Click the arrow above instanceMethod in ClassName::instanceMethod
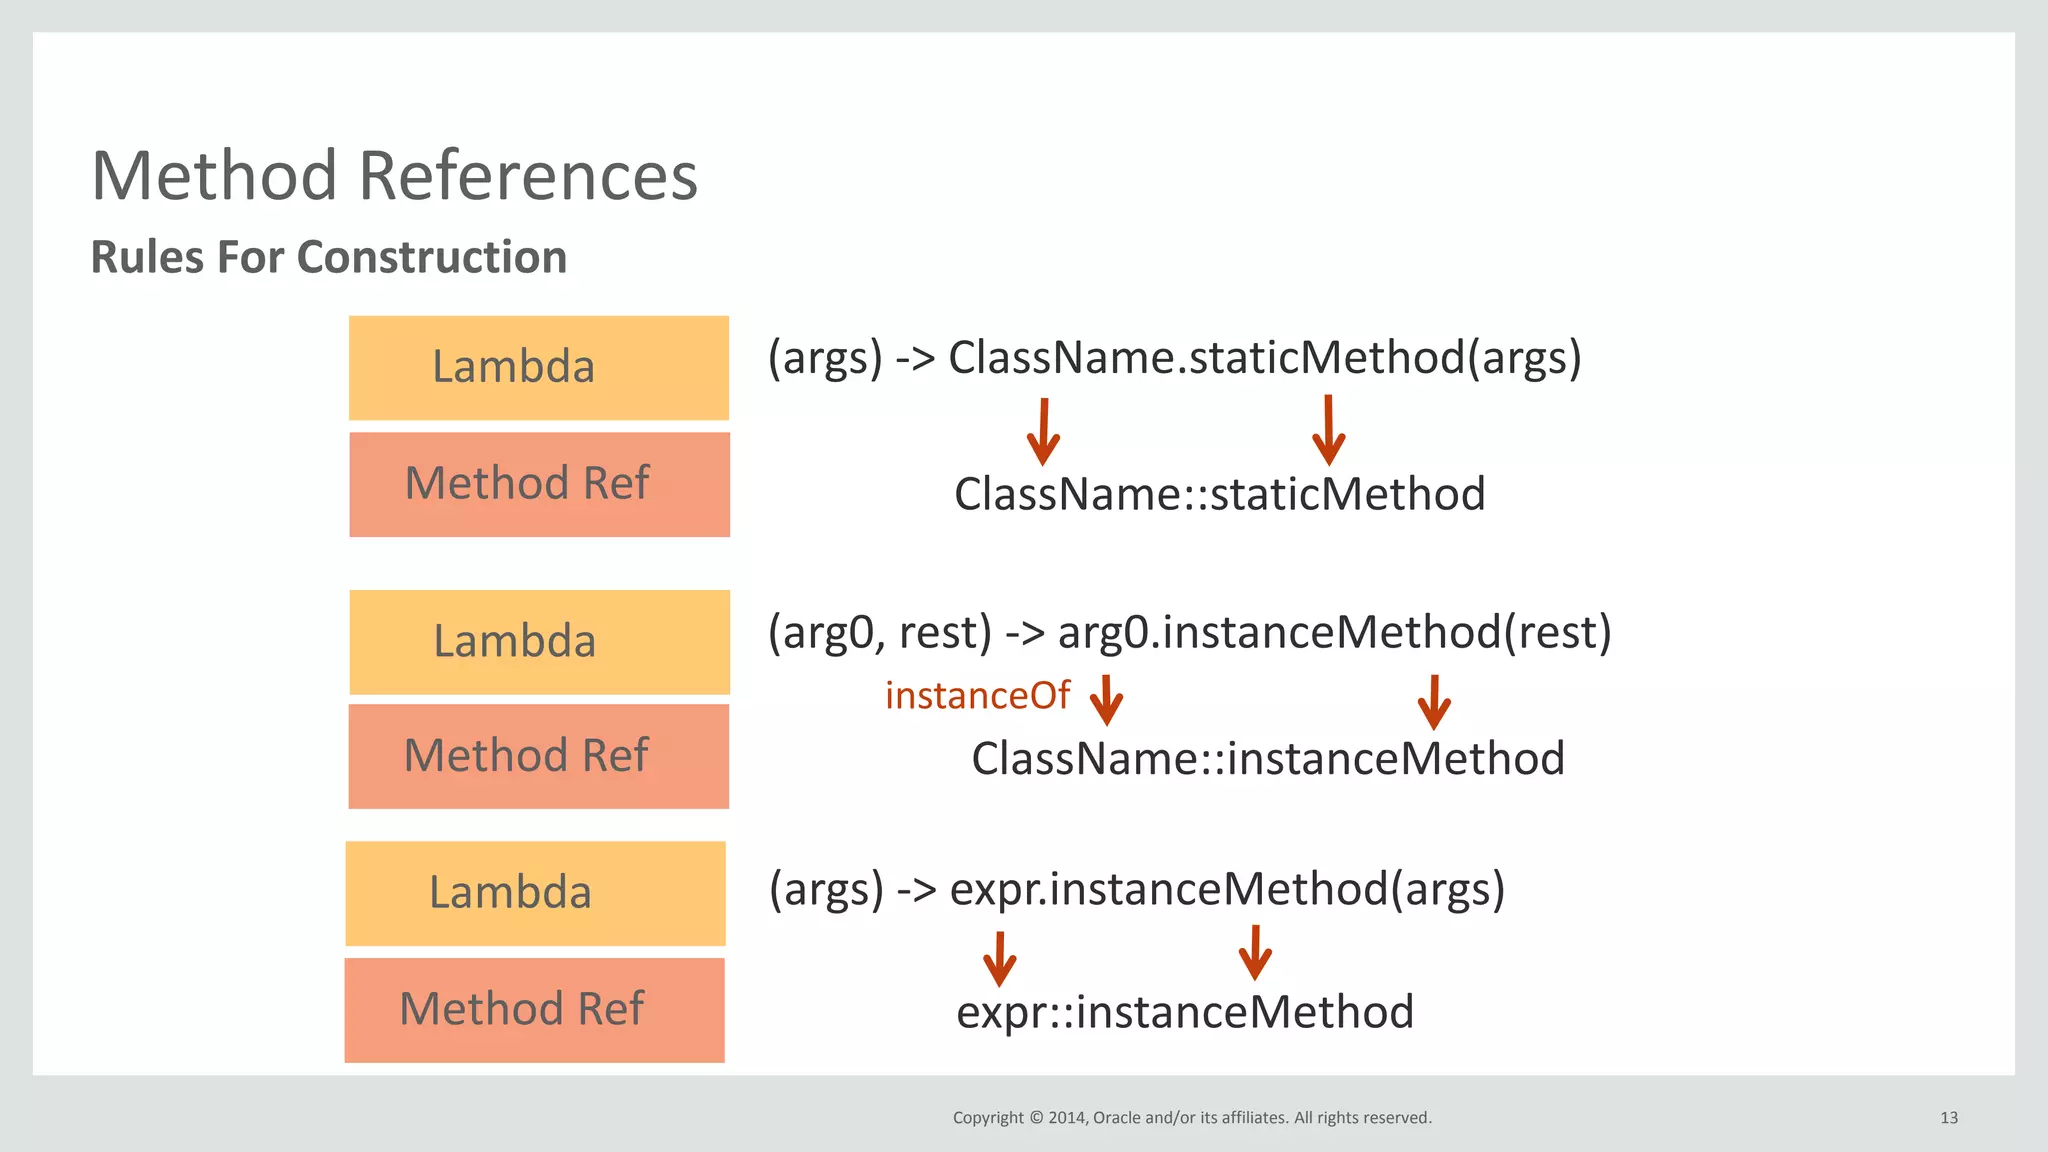Screen dimensions: 2048x1152 pos(1434,701)
